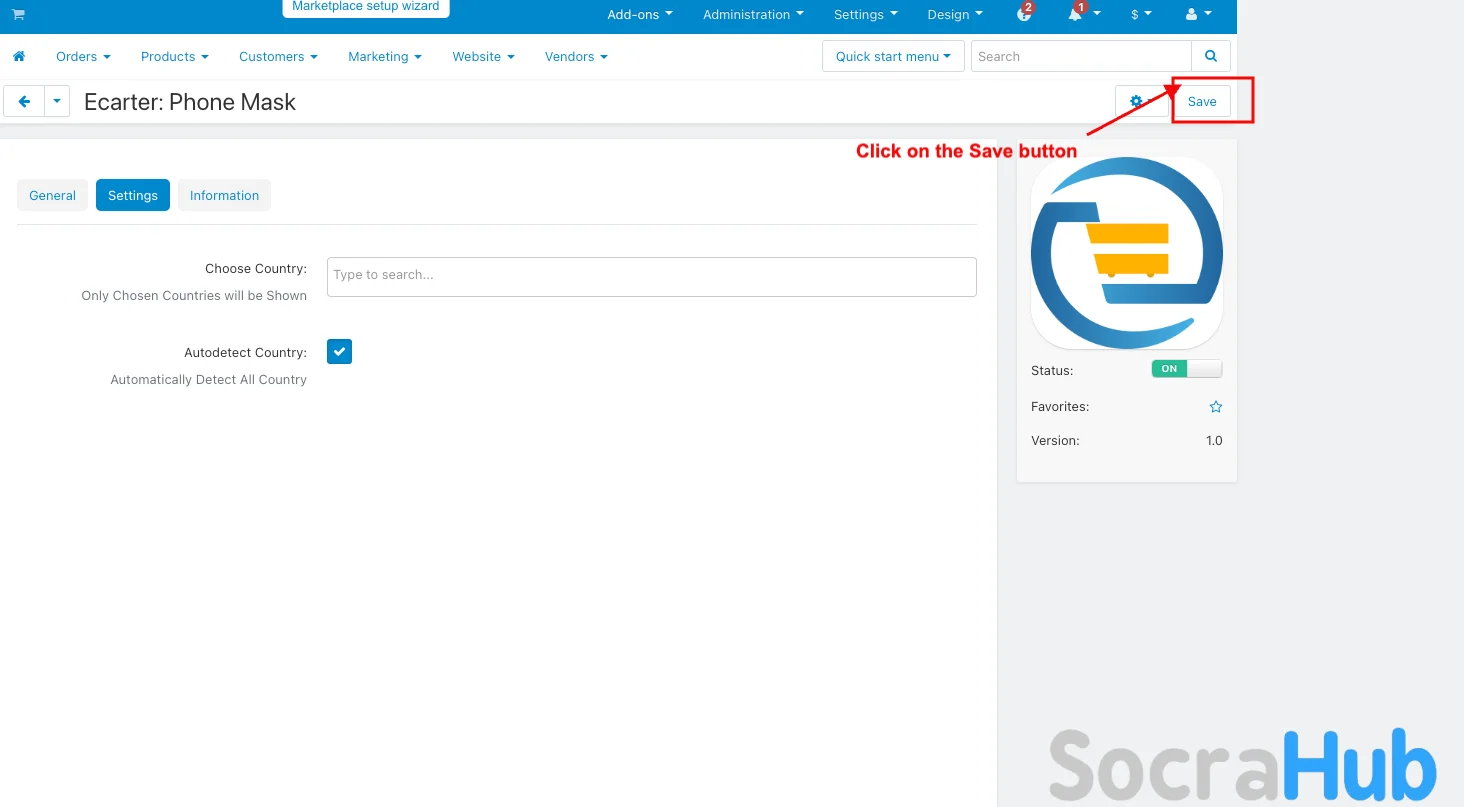This screenshot has height=807, width=1464.
Task: Select the Settings tab
Action: pos(133,195)
